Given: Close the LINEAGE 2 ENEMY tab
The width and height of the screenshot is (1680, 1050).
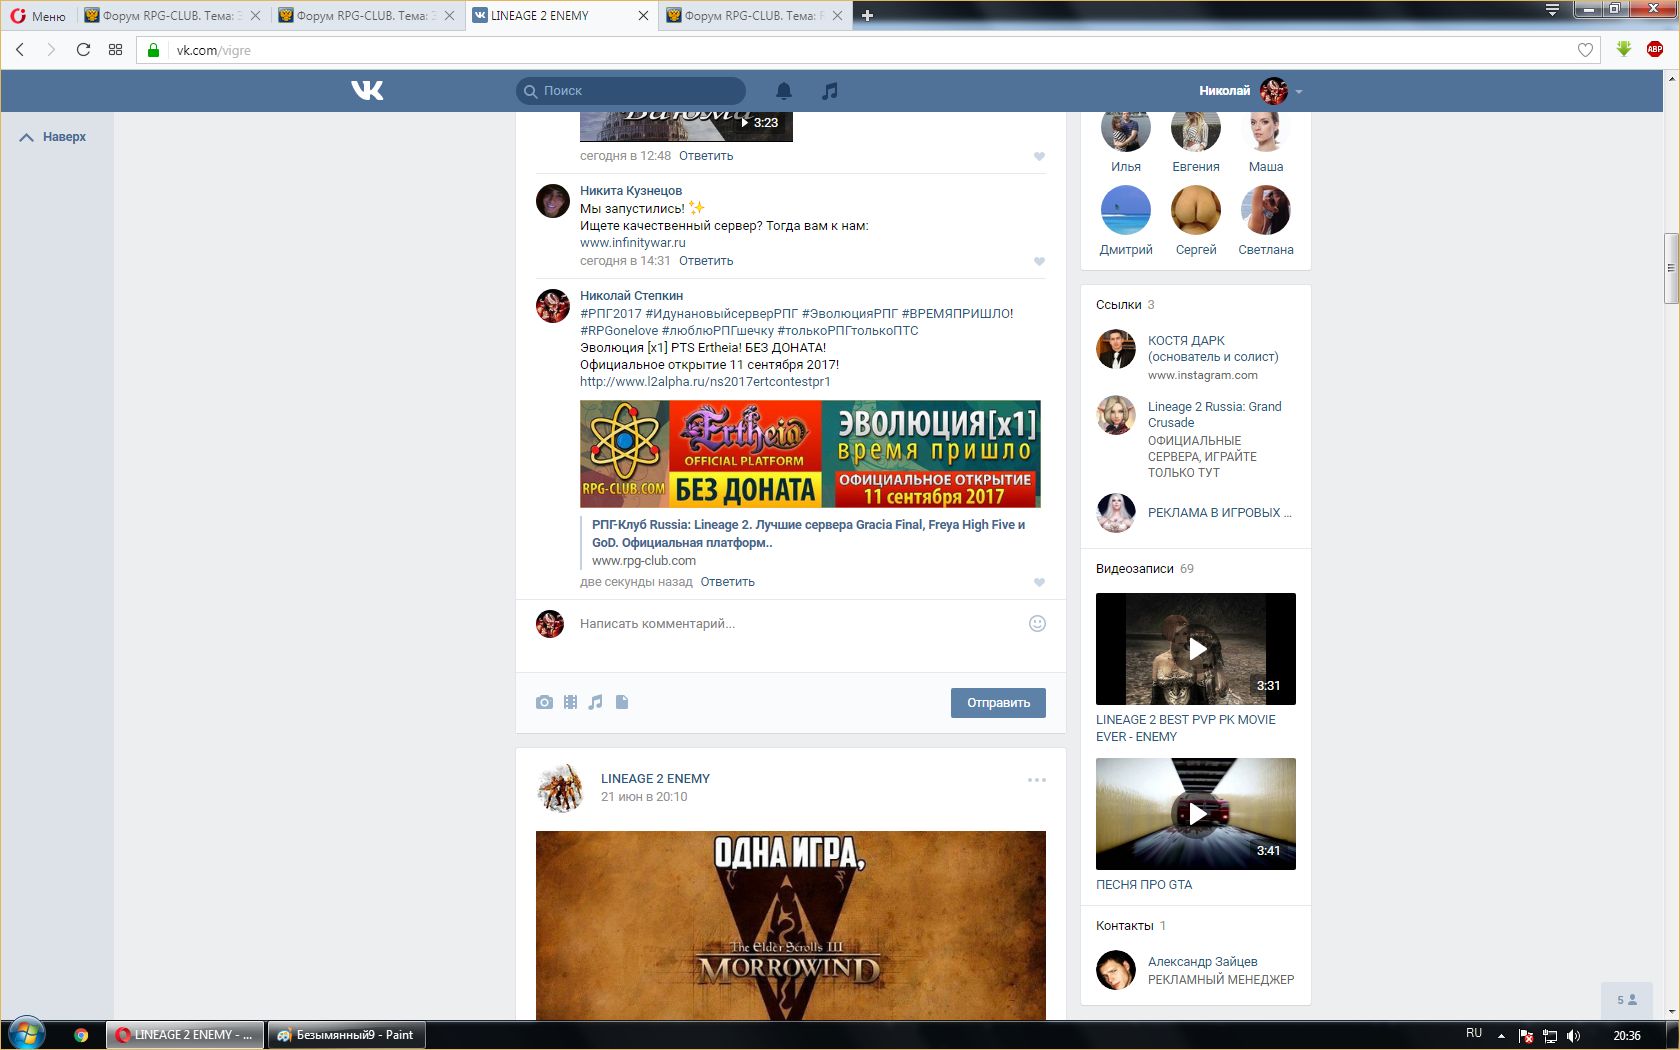Looking at the screenshot, I should coord(643,15).
